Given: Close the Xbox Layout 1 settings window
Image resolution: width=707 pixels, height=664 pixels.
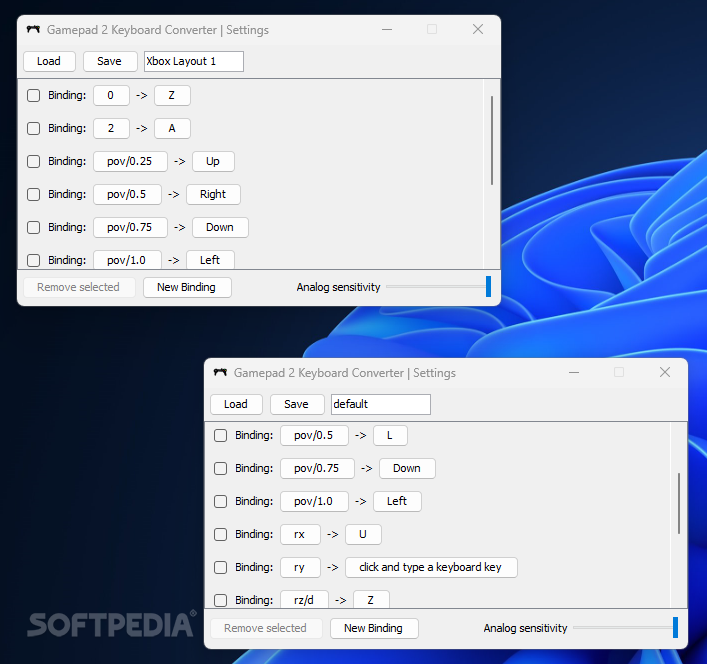Looking at the screenshot, I should (478, 30).
